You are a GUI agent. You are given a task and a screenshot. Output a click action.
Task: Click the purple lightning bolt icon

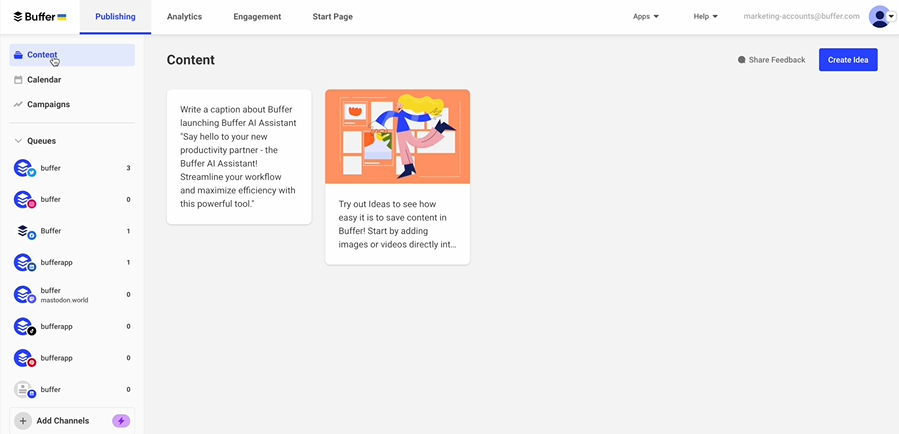(x=121, y=421)
